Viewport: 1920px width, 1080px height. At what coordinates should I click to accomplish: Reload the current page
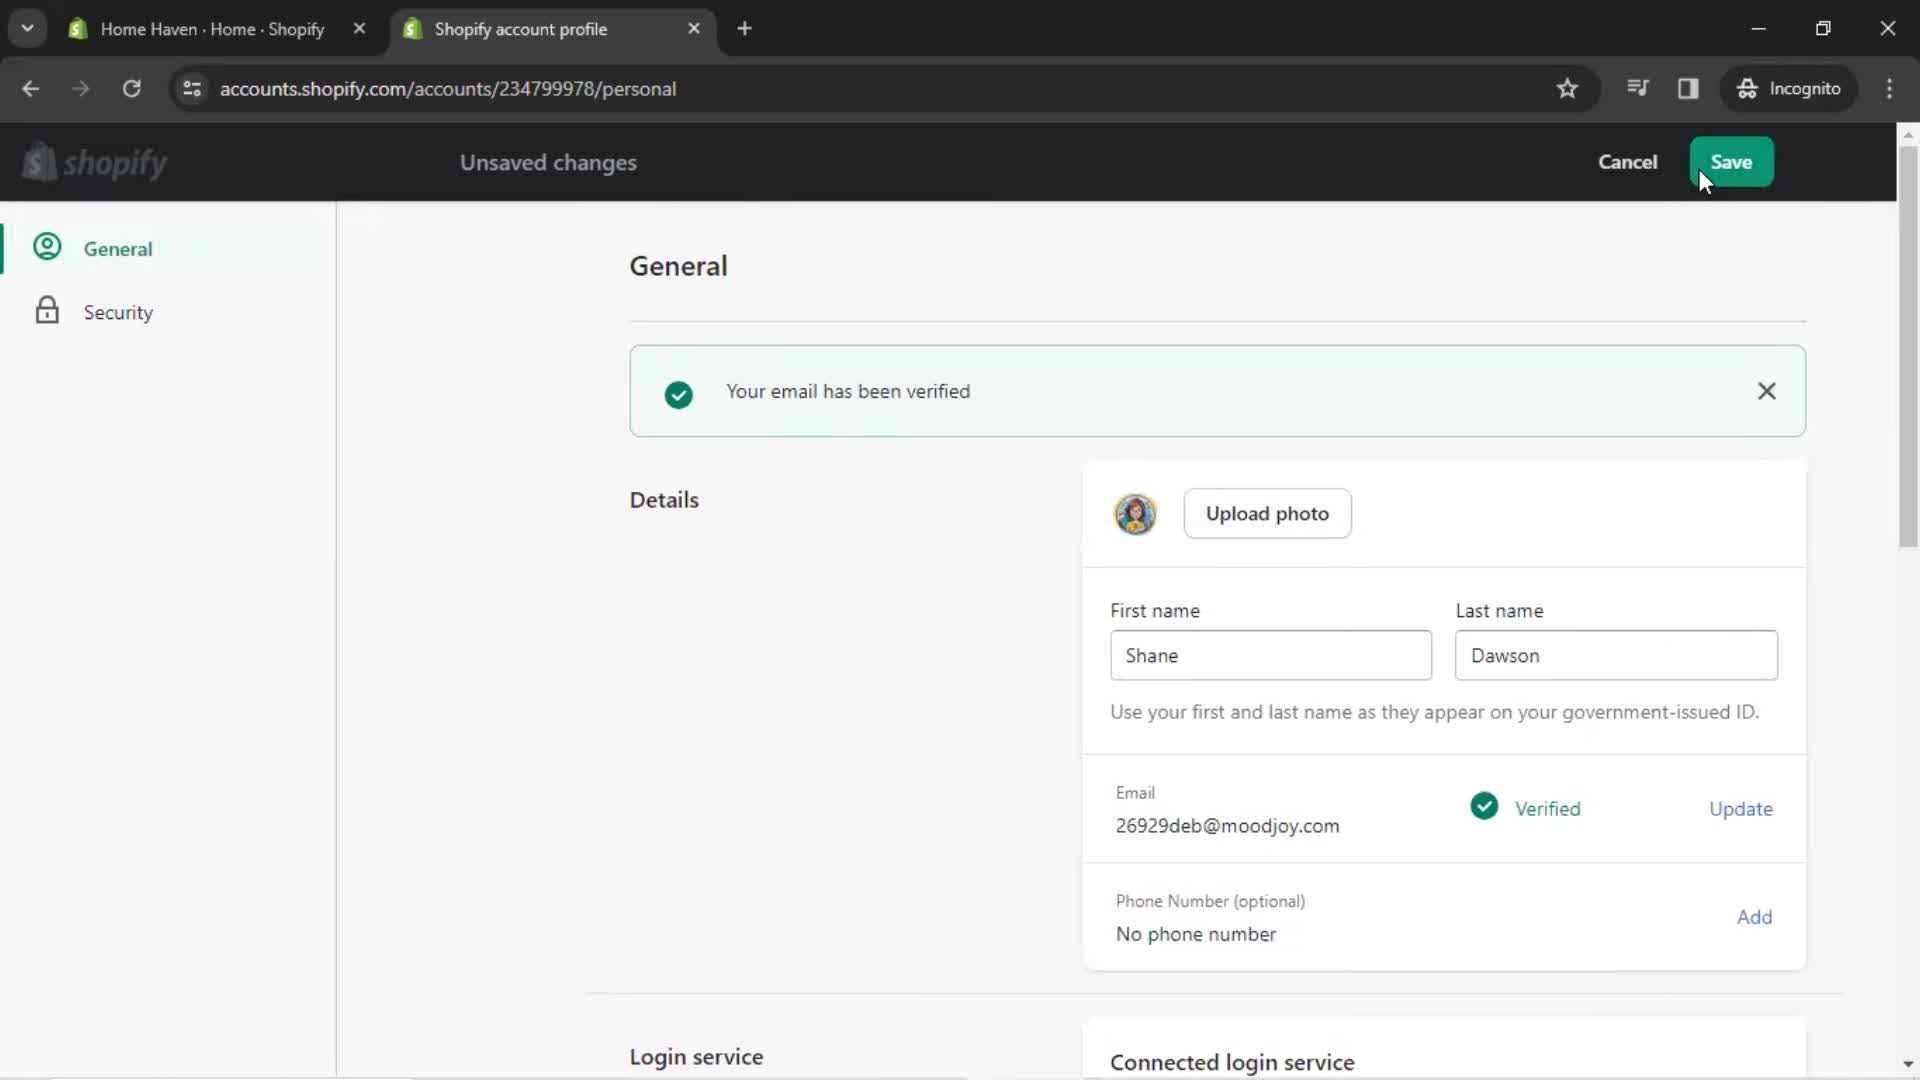click(x=131, y=89)
